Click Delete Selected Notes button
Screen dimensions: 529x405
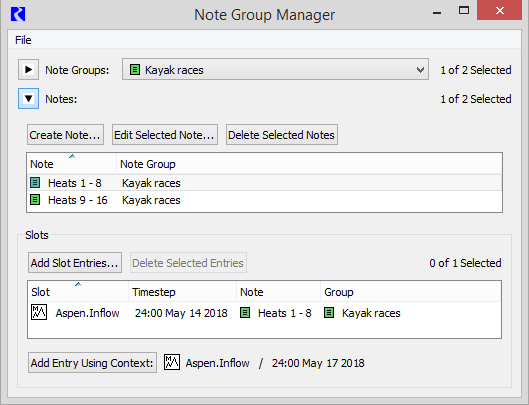282,135
